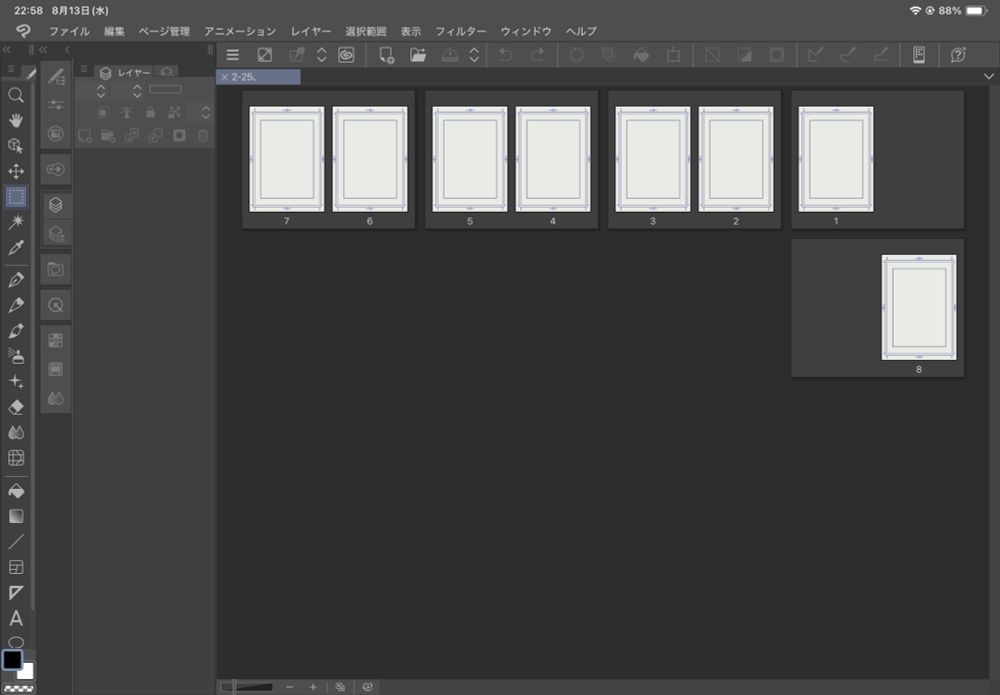This screenshot has width=1000, height=695.
Task: Open the Sub Tool panel icon
Action: [56, 77]
